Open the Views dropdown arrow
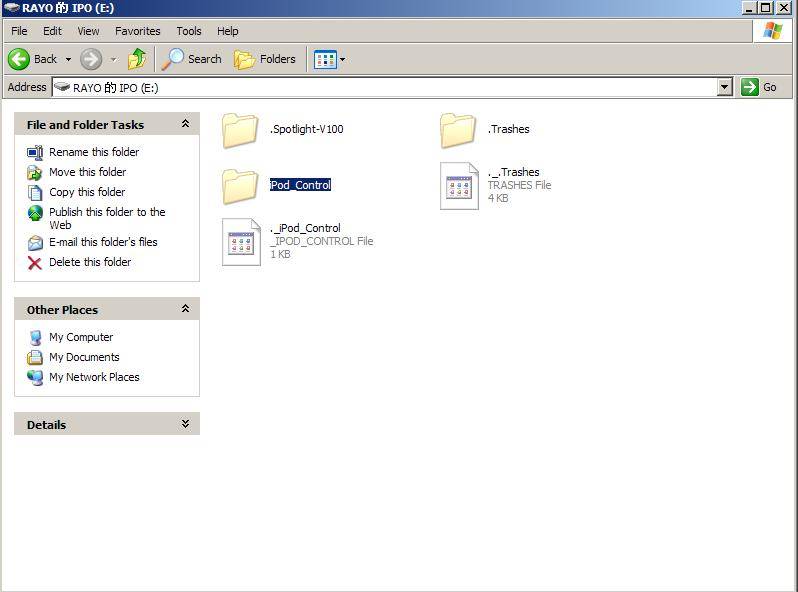Image resolution: width=798 pixels, height=592 pixels. tap(343, 60)
